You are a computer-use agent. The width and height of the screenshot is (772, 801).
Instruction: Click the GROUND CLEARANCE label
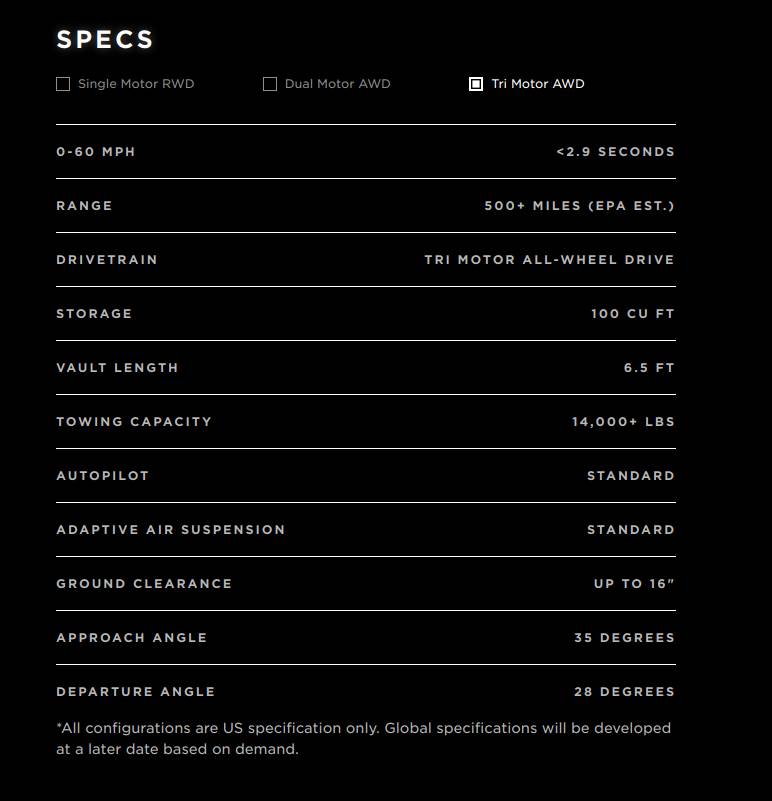[x=144, y=584]
